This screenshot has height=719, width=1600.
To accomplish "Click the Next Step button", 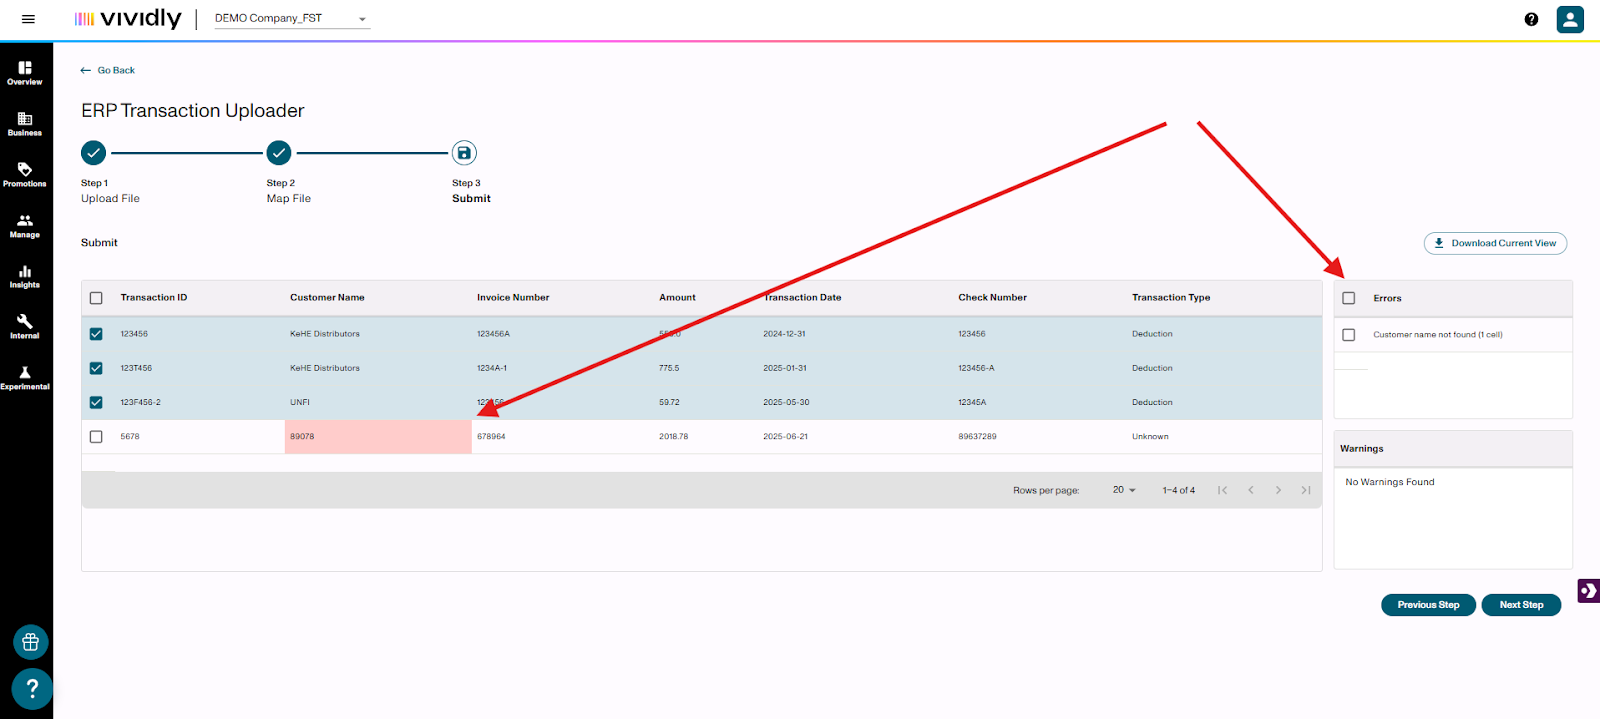I will (1520, 605).
